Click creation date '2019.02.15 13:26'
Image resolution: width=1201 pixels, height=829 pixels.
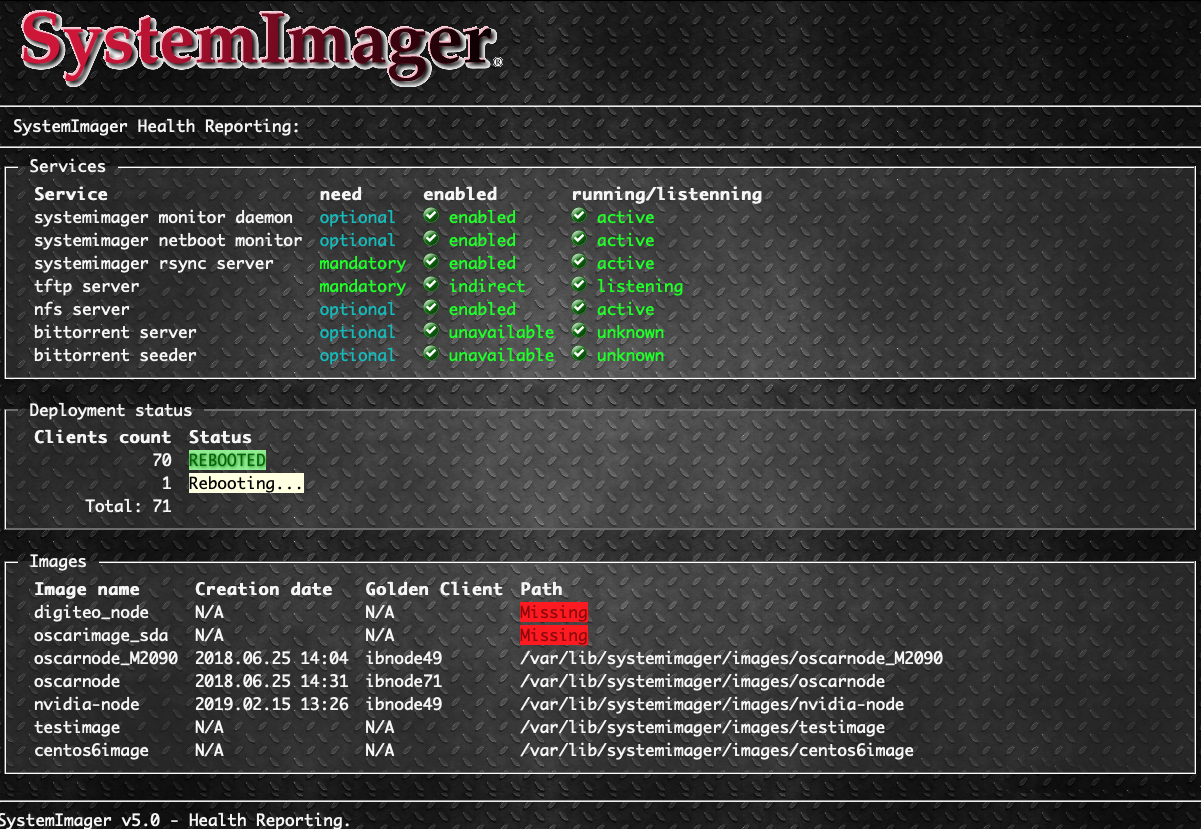coord(272,704)
